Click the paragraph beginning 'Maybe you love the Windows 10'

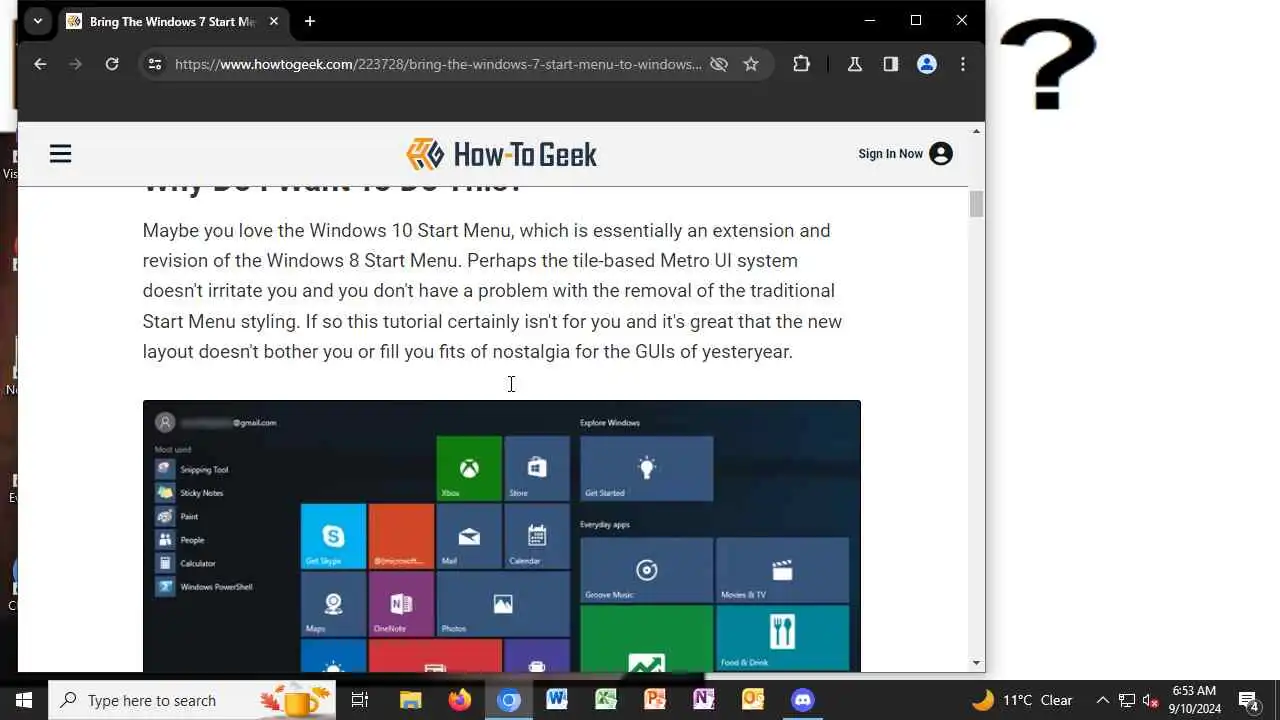(x=492, y=291)
